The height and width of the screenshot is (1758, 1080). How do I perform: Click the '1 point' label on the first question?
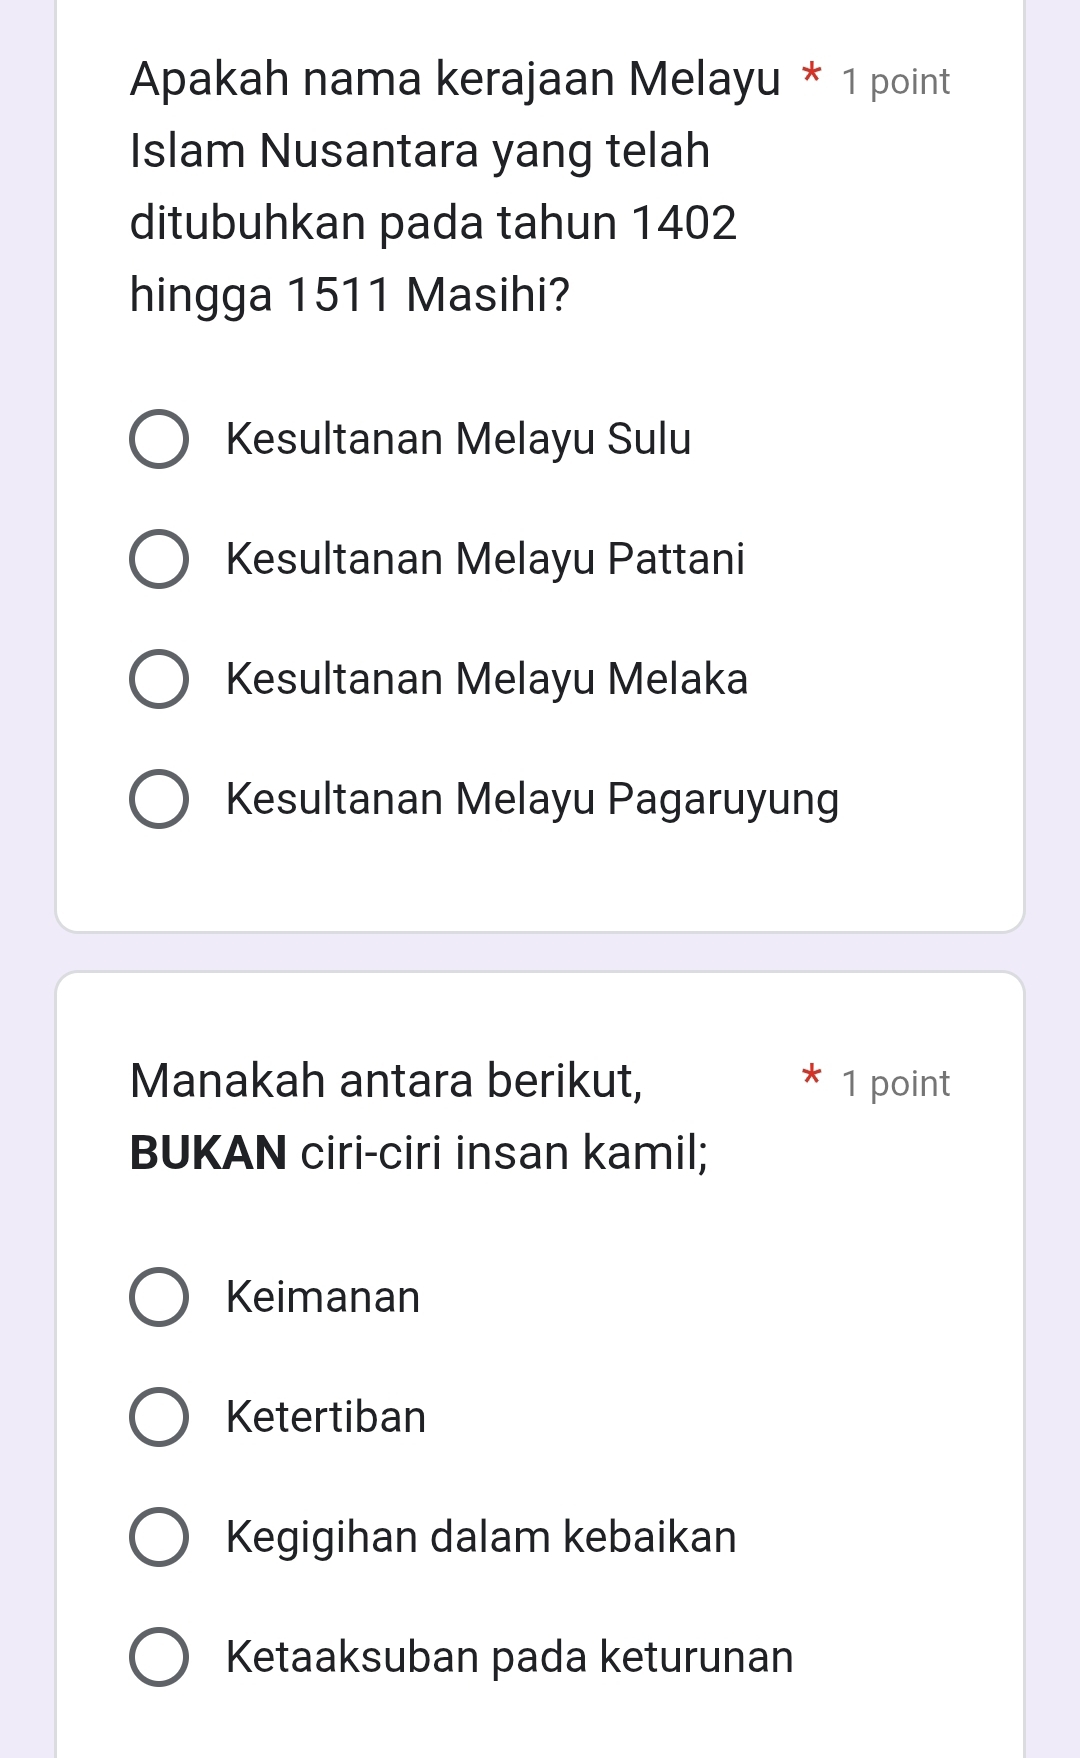click(895, 82)
